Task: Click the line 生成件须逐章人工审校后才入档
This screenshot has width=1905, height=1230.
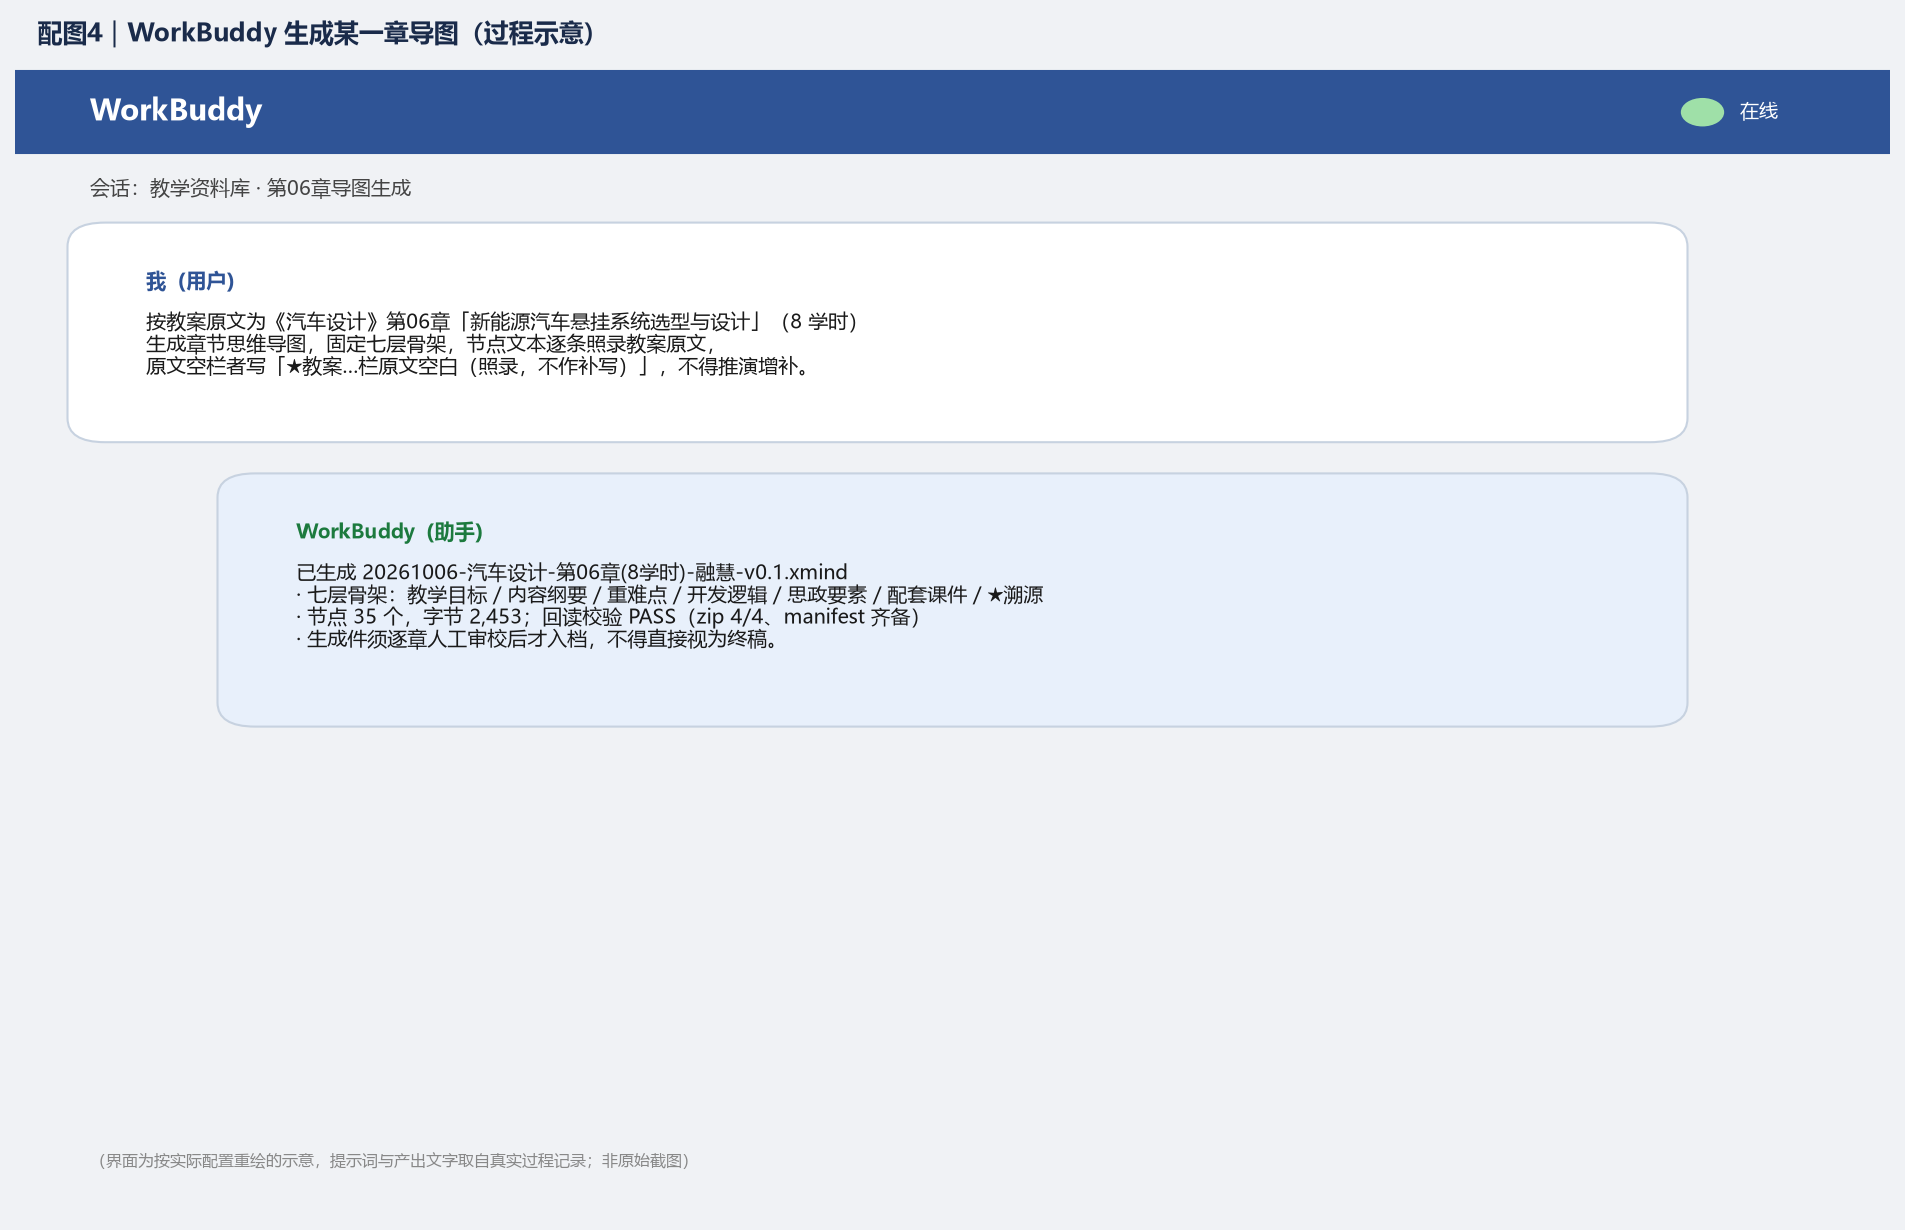Action: click(x=537, y=638)
